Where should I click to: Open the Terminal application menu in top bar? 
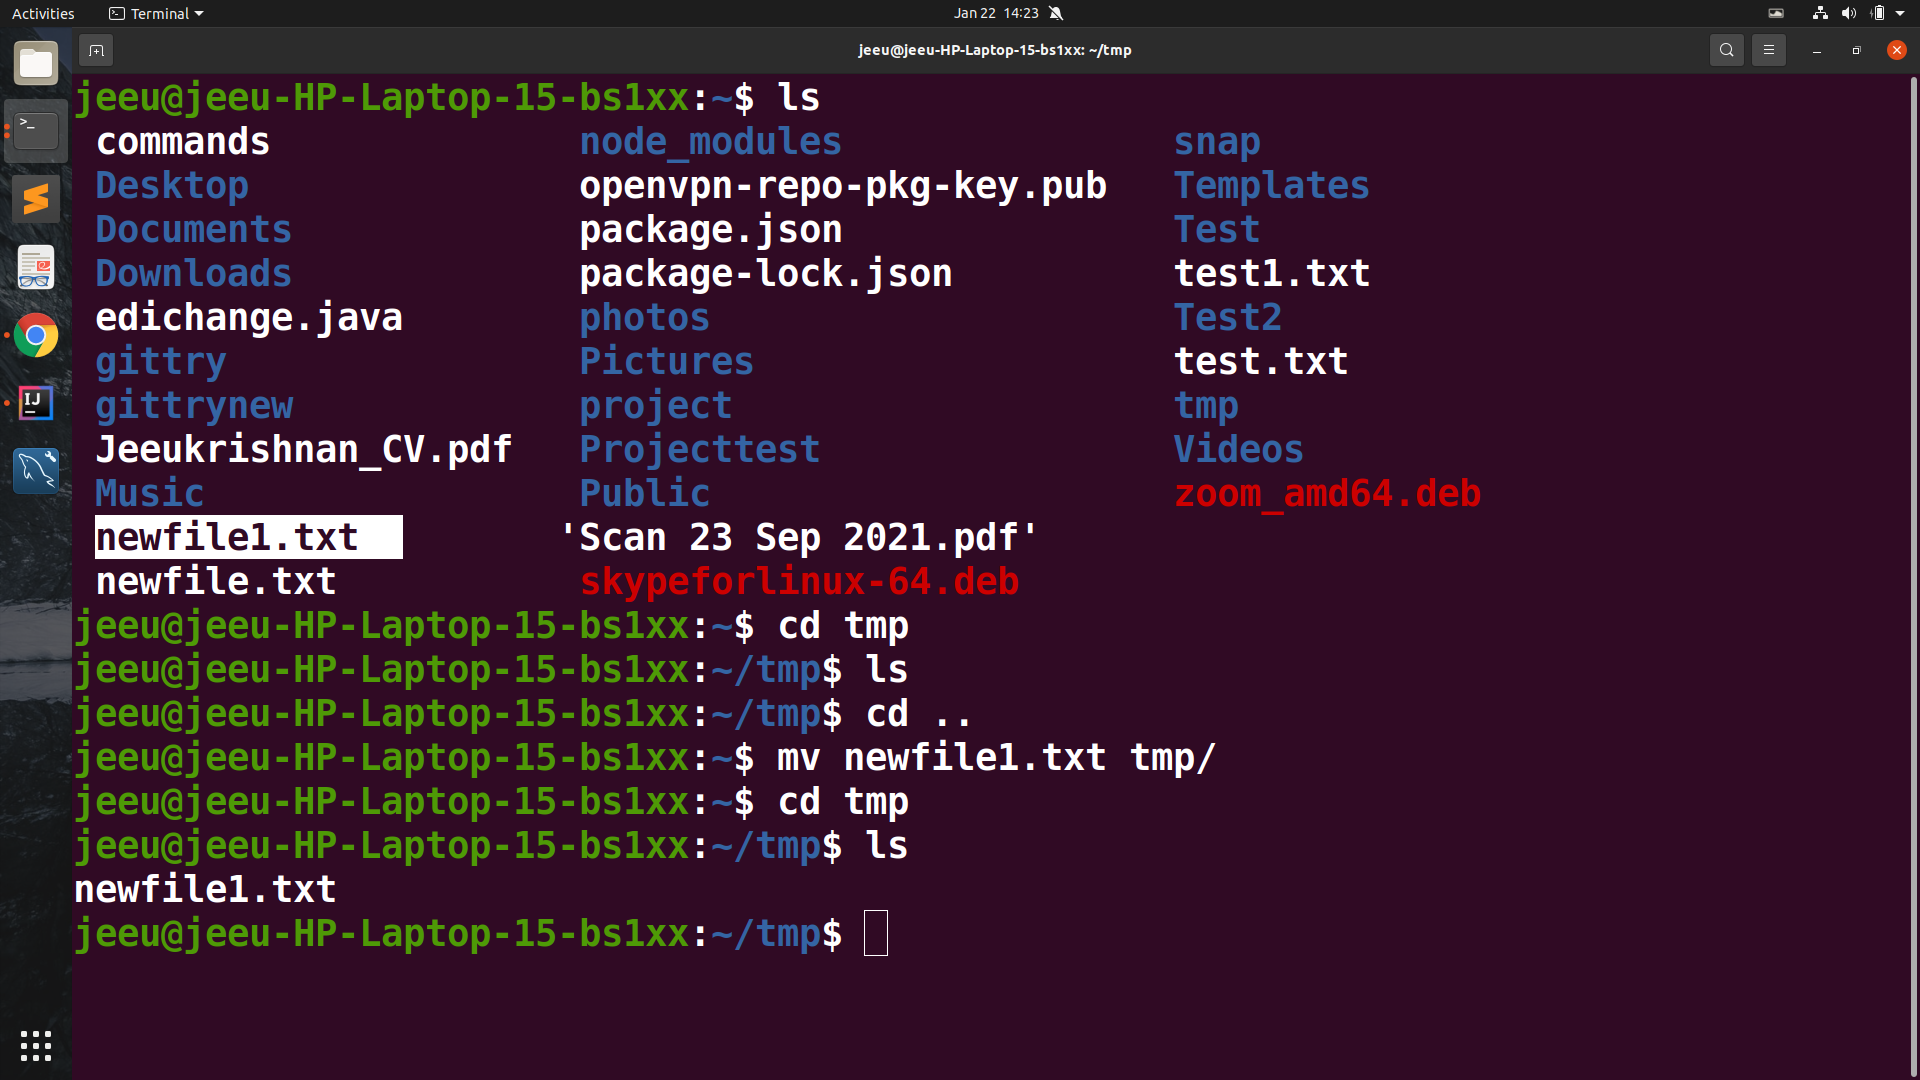[x=155, y=13]
